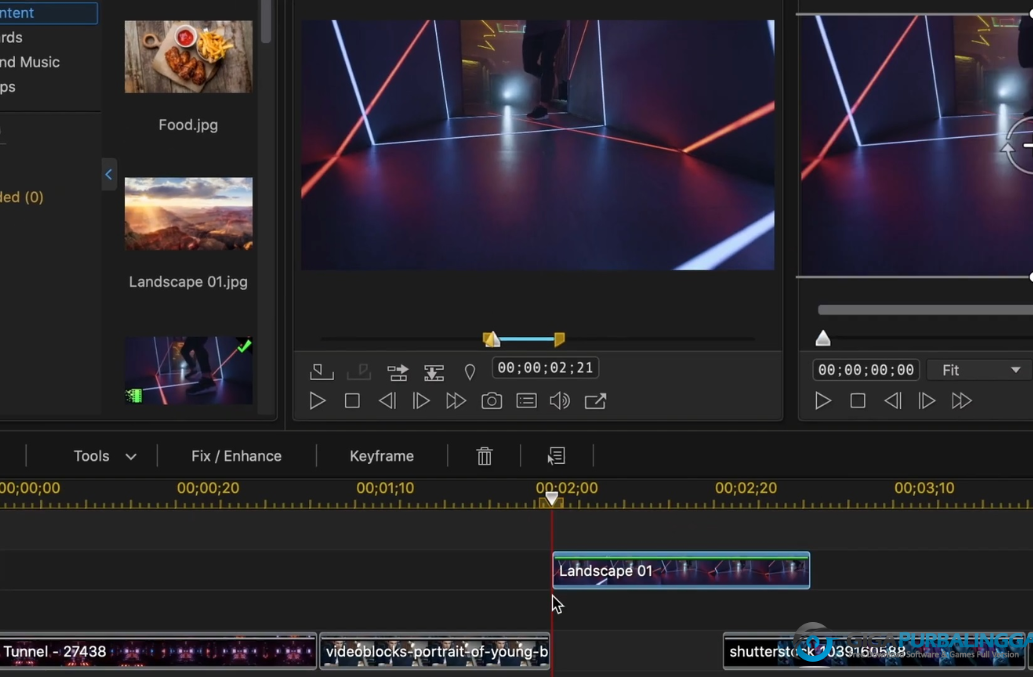Viewport: 1033px width, 677px height.
Task: Select the Landscape 01.jpg thumbnail
Action: coord(188,213)
